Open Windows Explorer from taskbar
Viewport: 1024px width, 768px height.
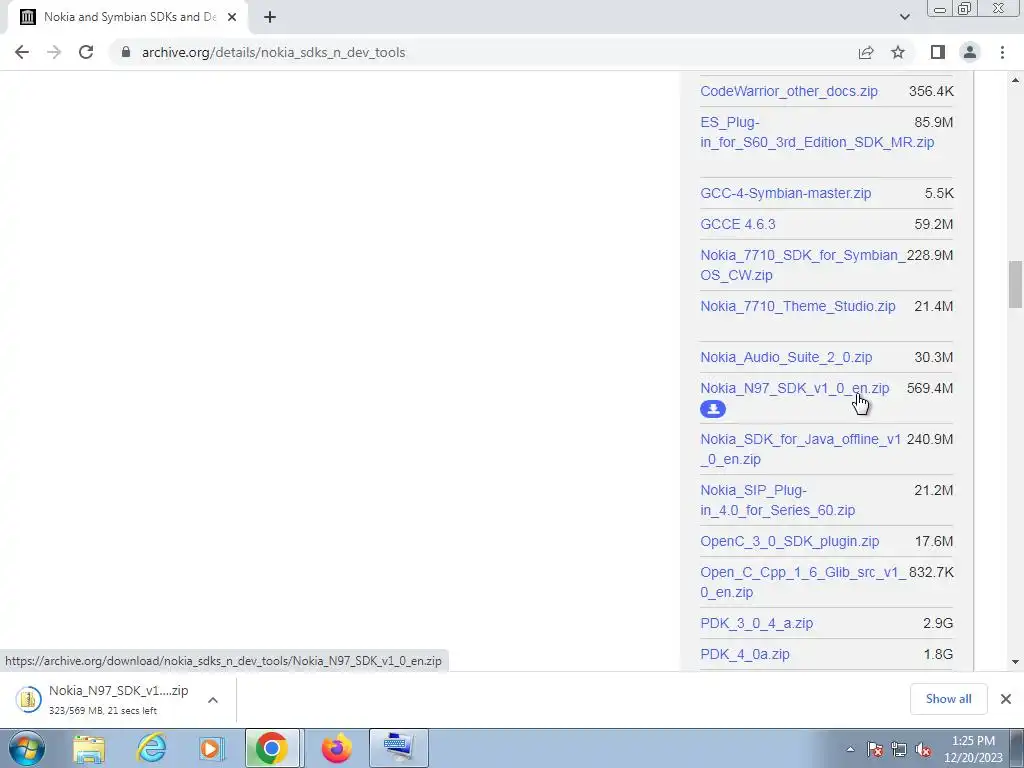point(89,748)
